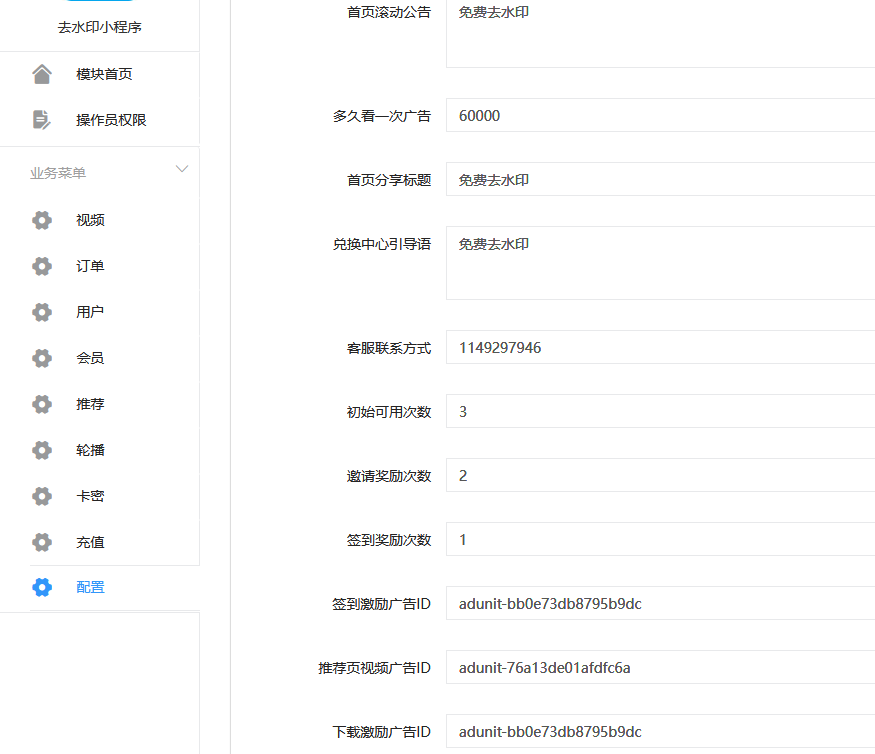Click the blue gear icon beside 配置

(x=41, y=587)
